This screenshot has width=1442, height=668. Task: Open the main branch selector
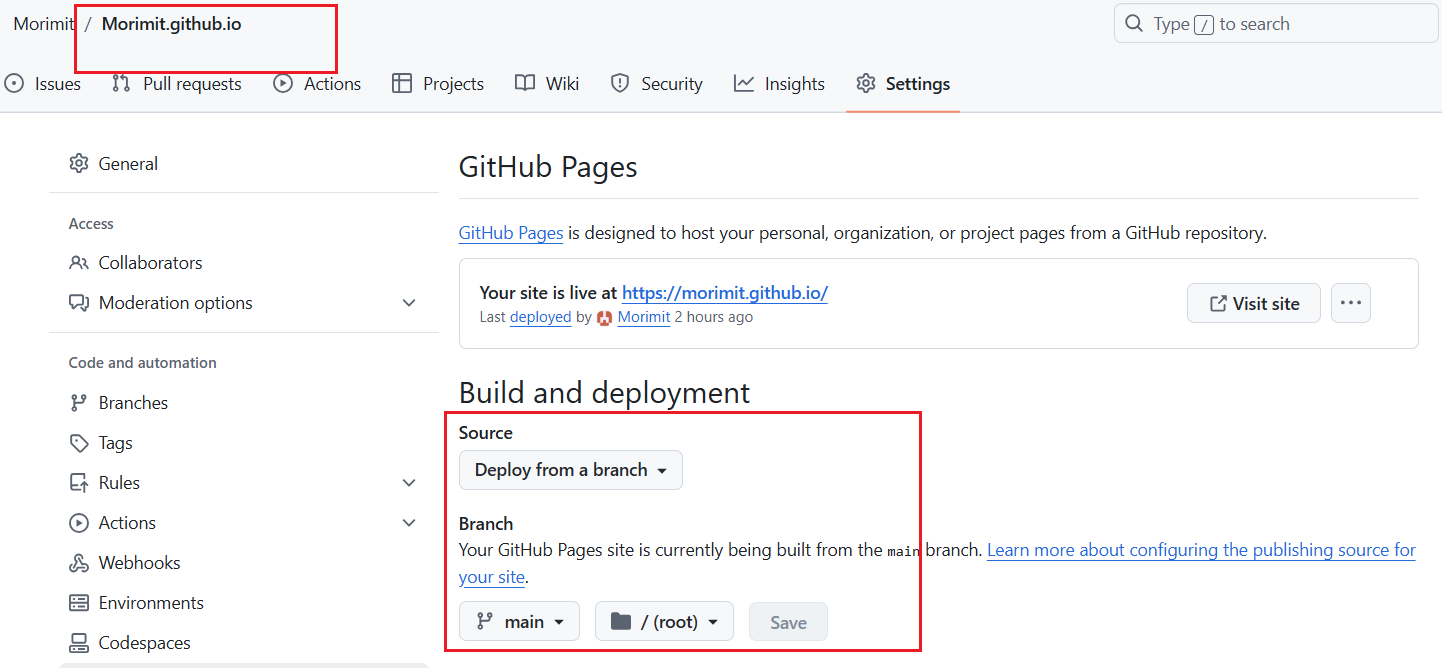(x=519, y=621)
